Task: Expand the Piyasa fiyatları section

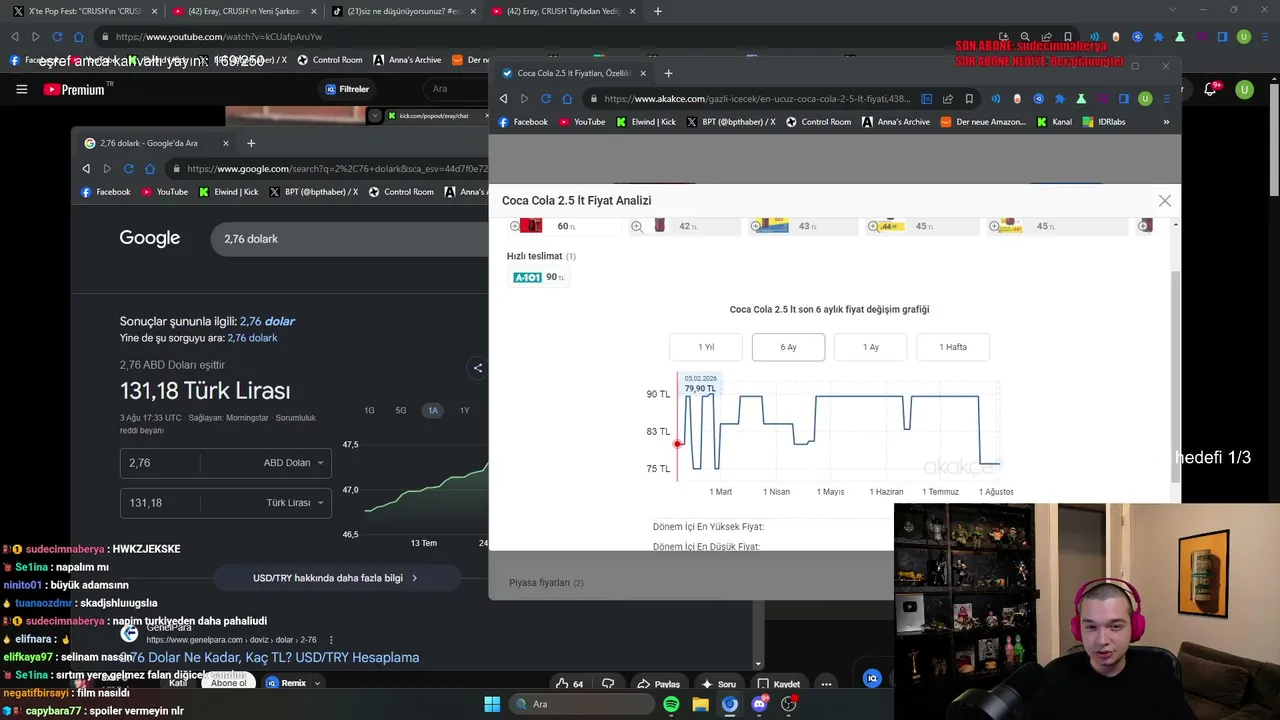Action: [x=546, y=583]
